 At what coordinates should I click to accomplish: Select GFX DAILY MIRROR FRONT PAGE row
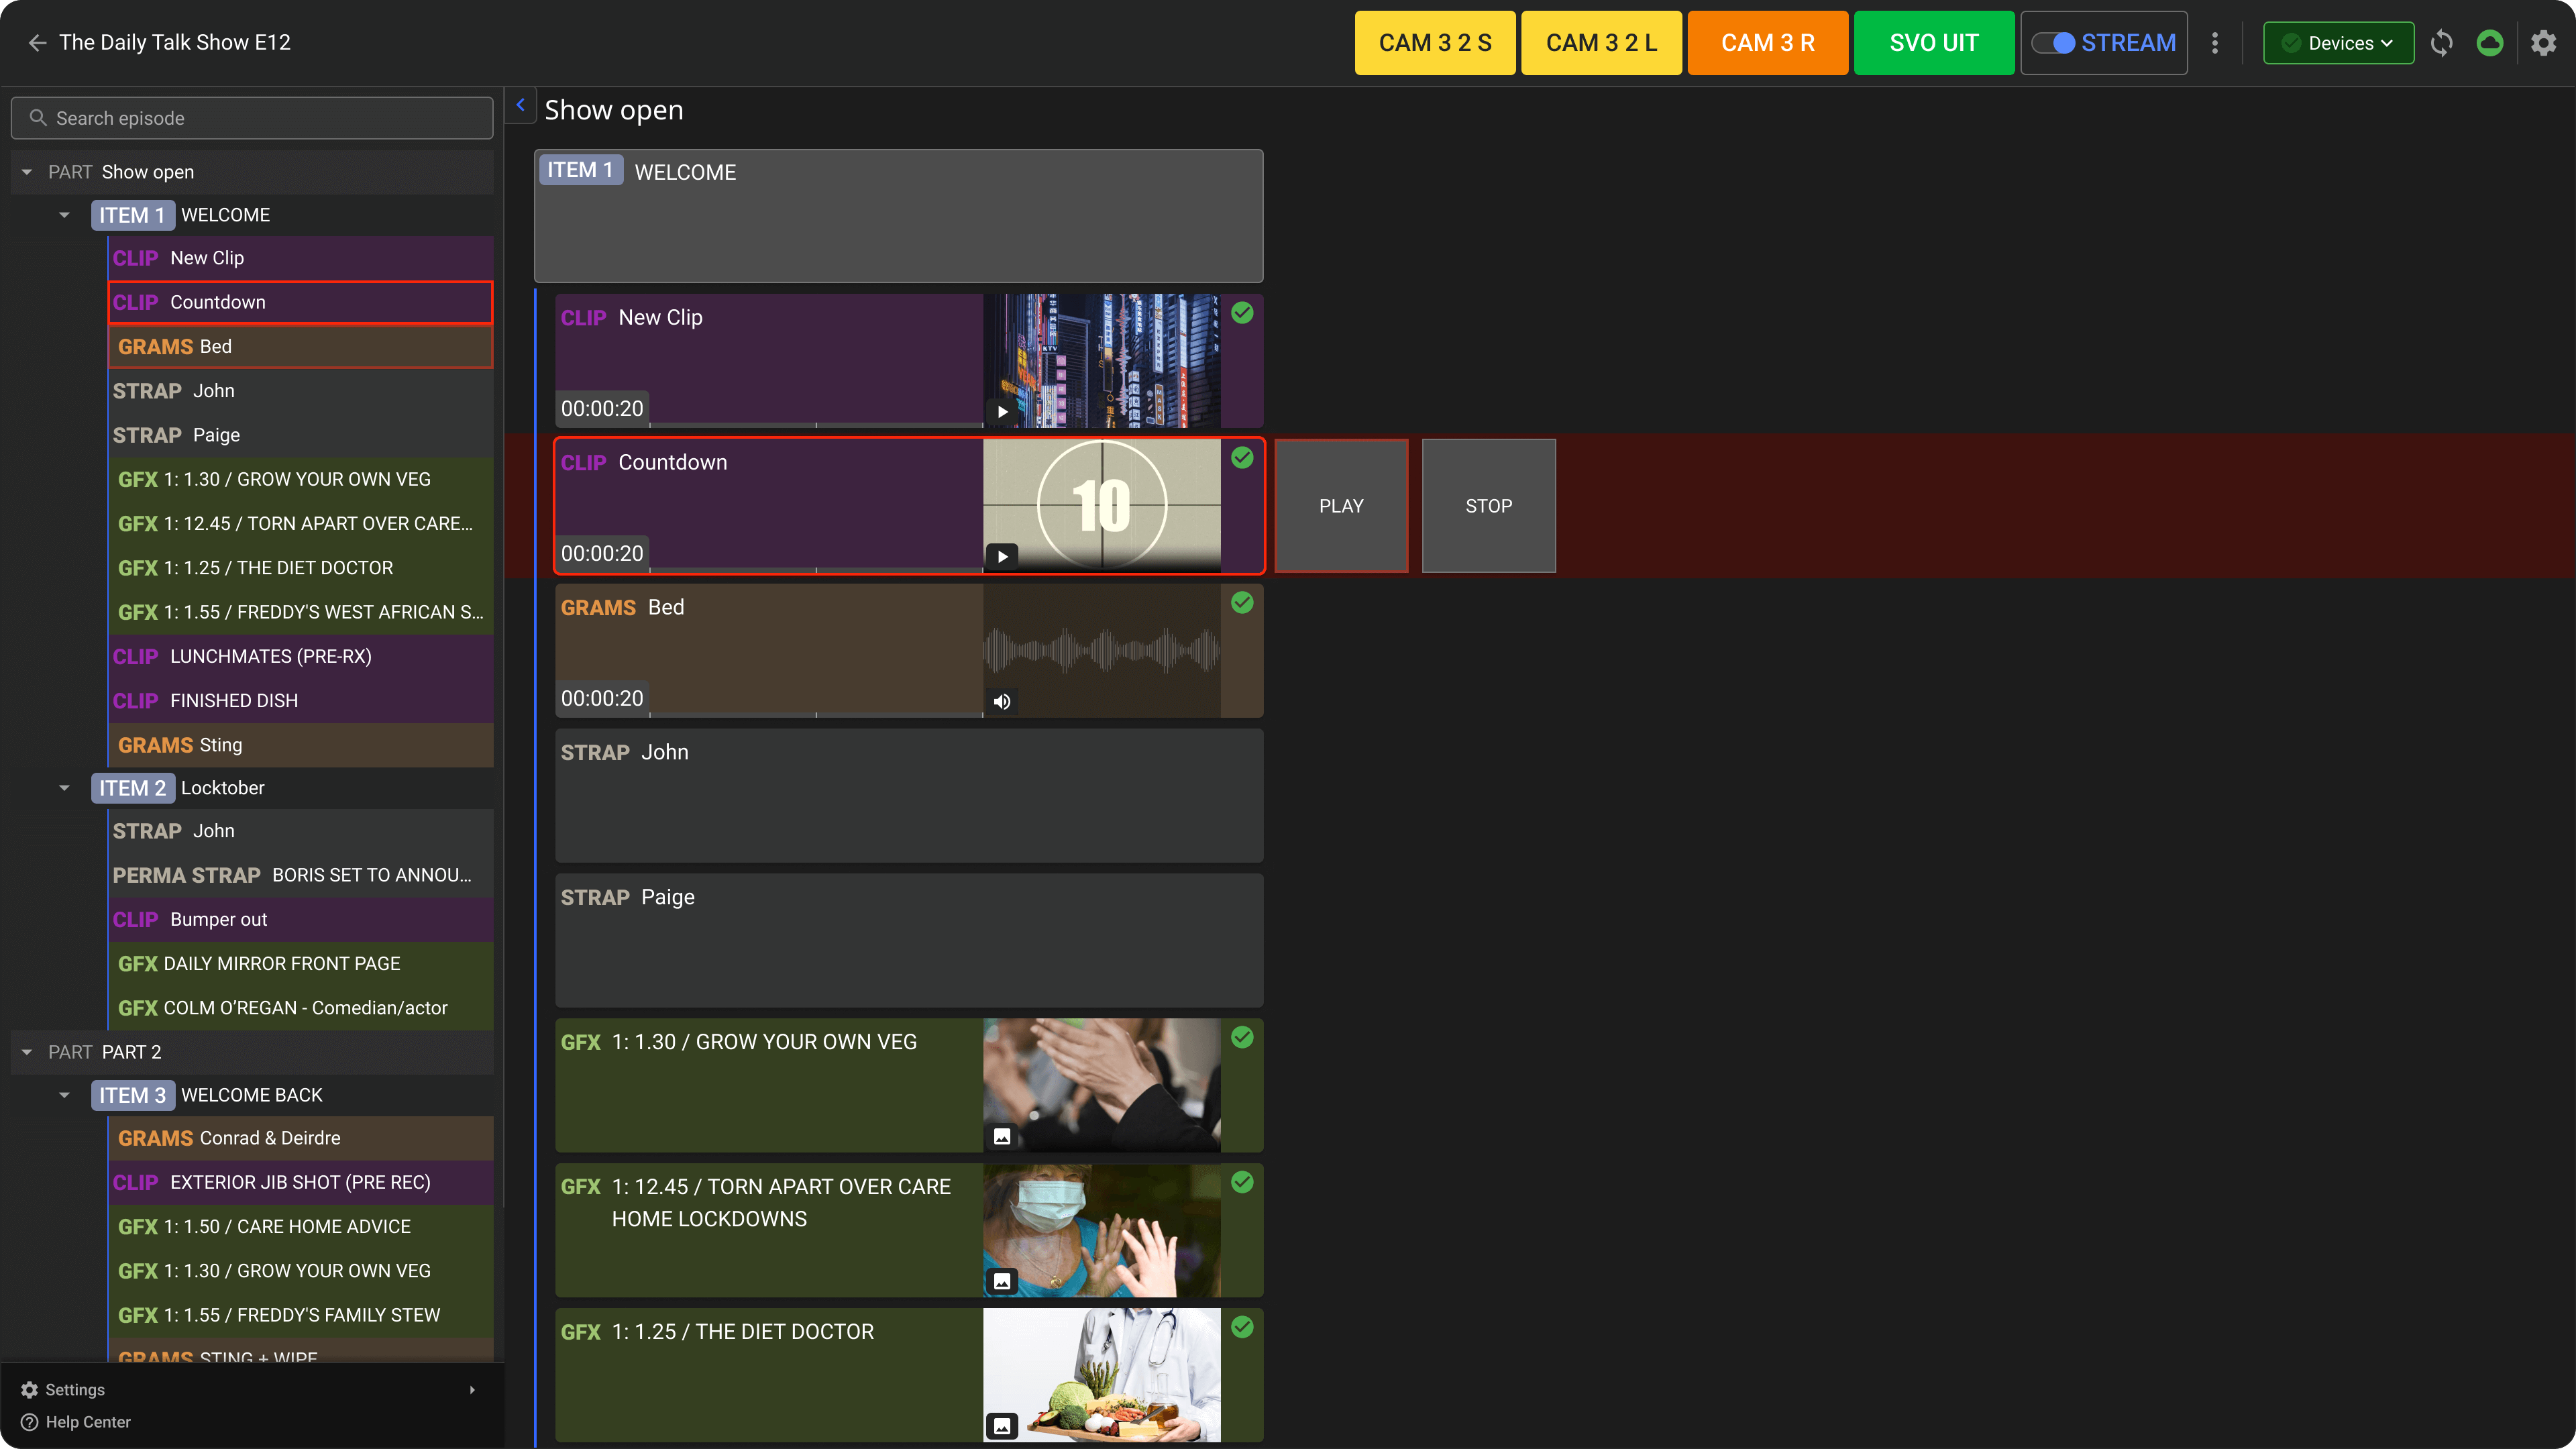pyautogui.click(x=300, y=964)
